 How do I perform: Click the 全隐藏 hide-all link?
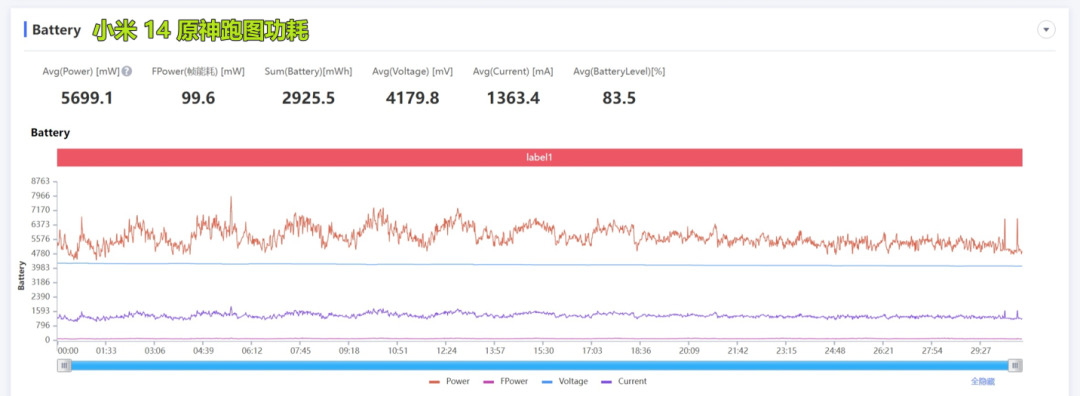[983, 381]
